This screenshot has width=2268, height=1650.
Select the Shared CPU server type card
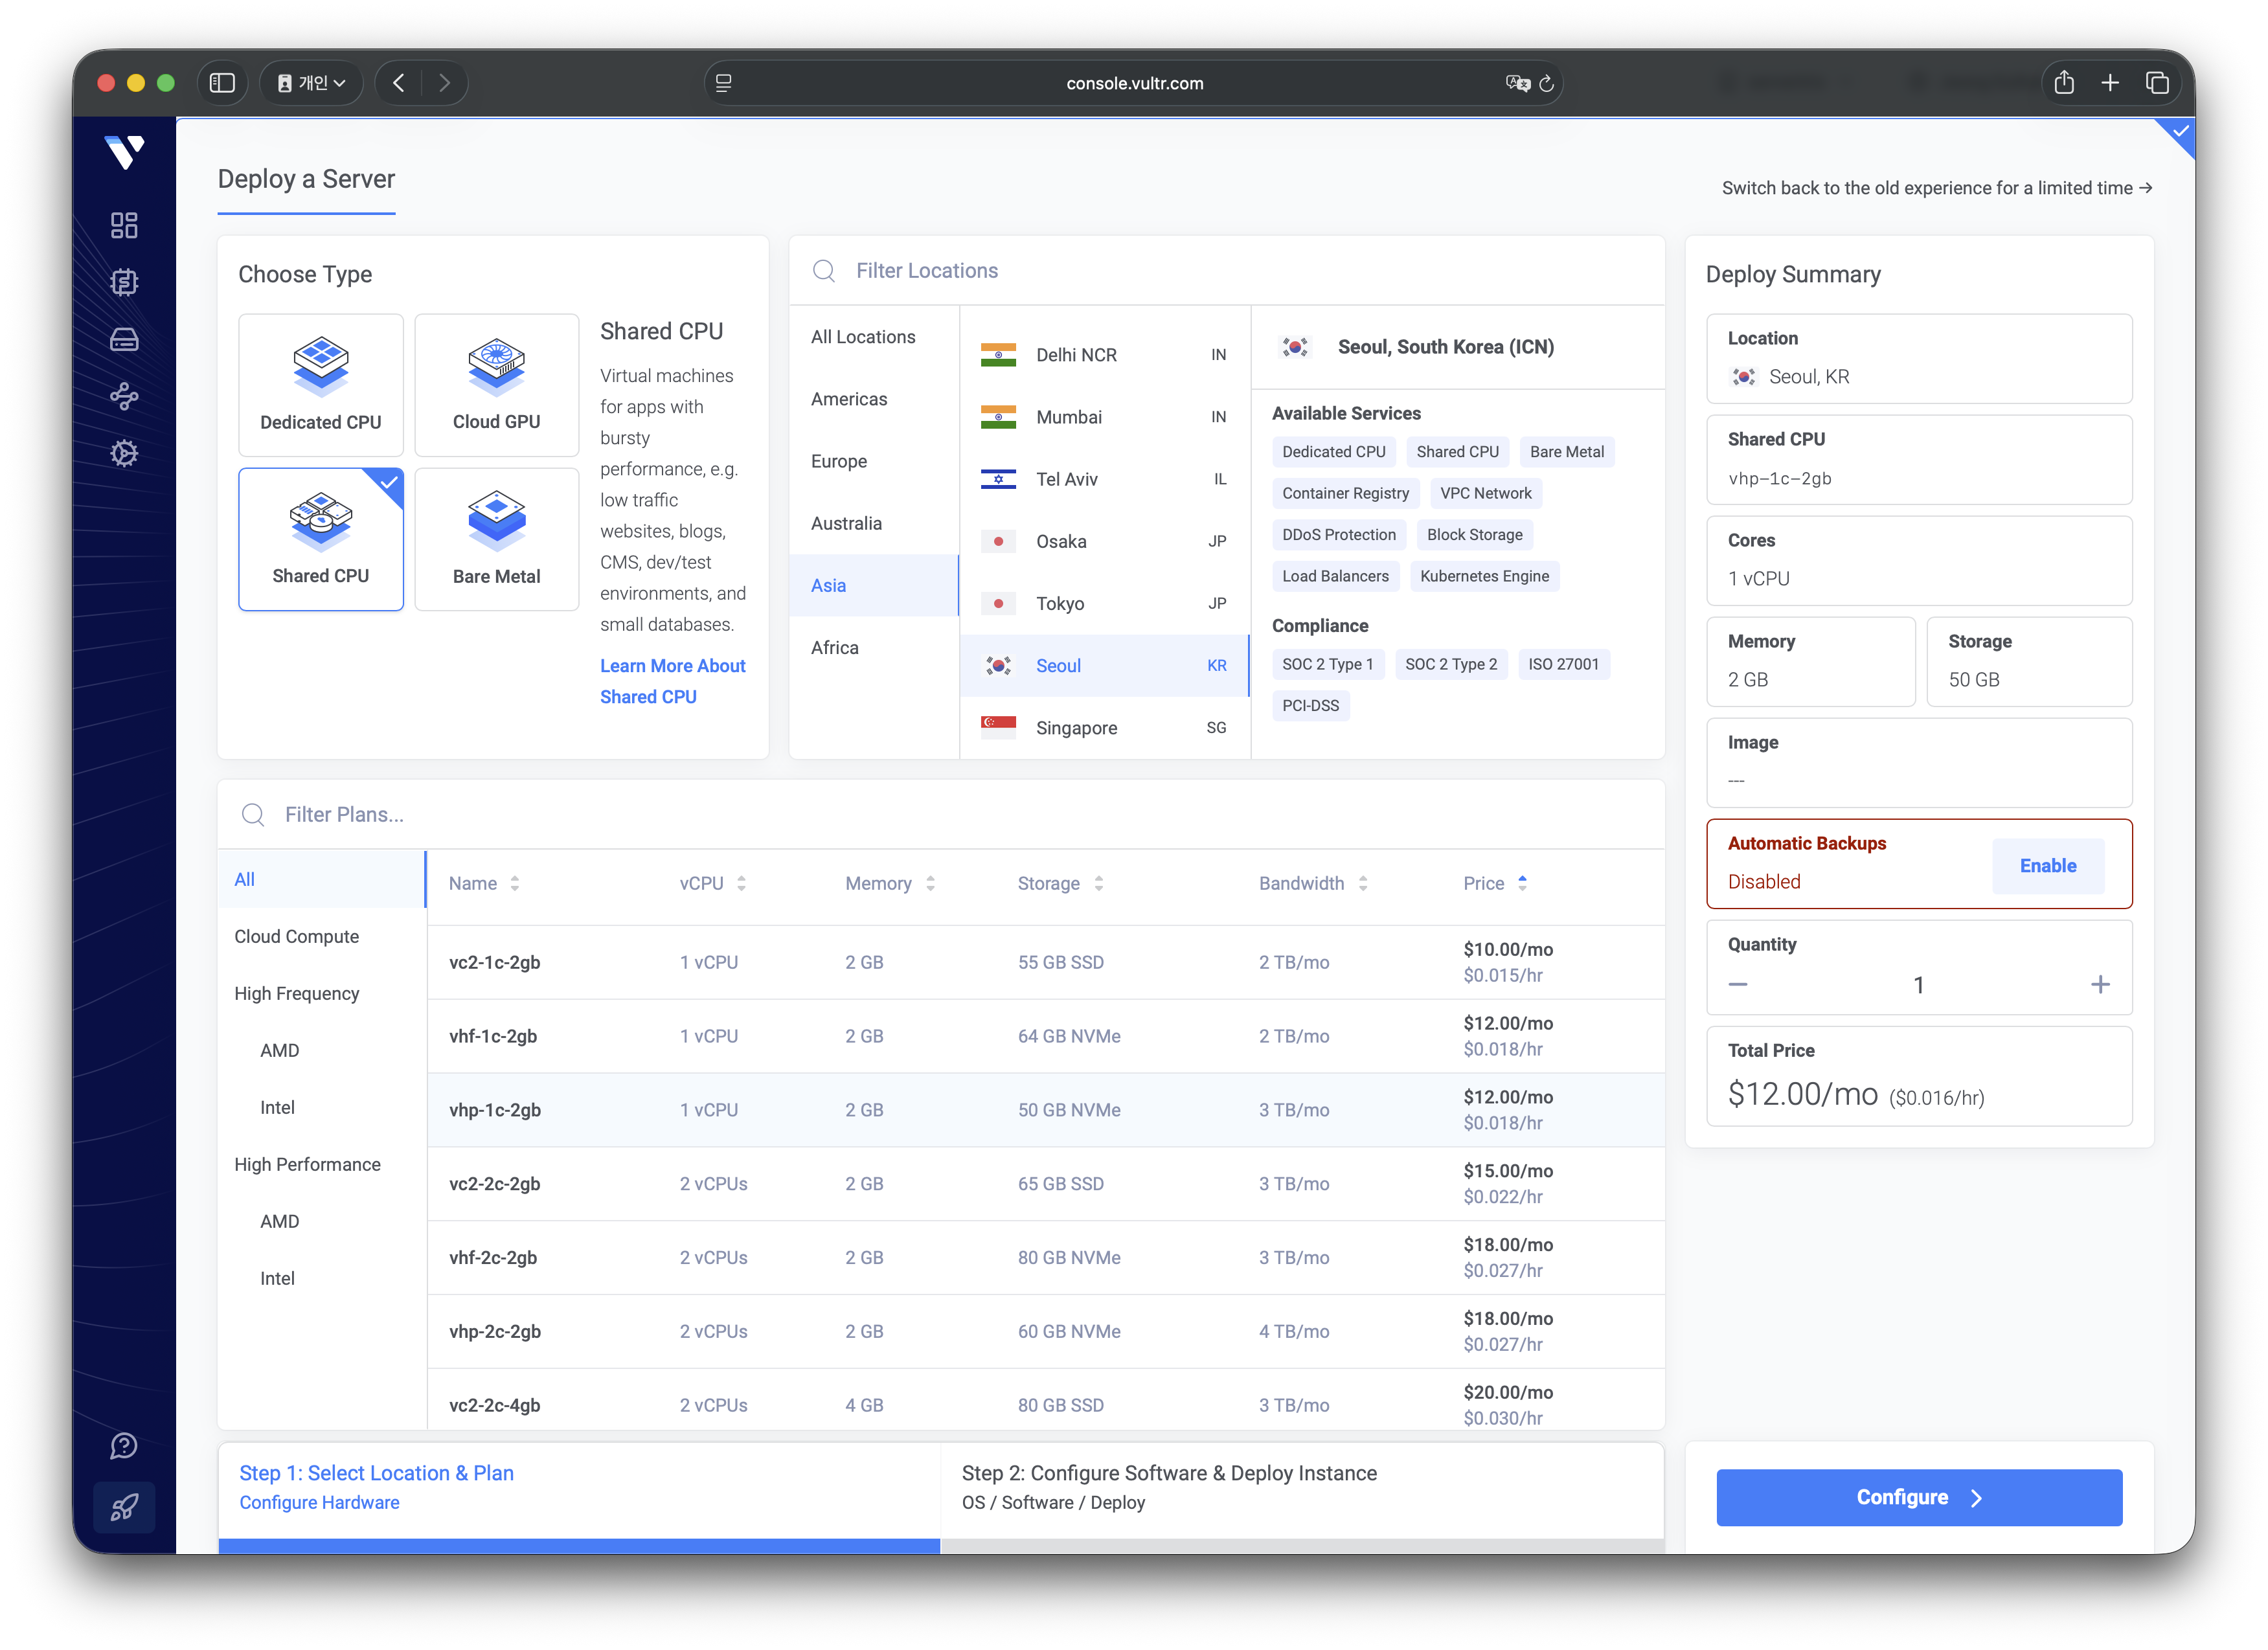click(321, 540)
